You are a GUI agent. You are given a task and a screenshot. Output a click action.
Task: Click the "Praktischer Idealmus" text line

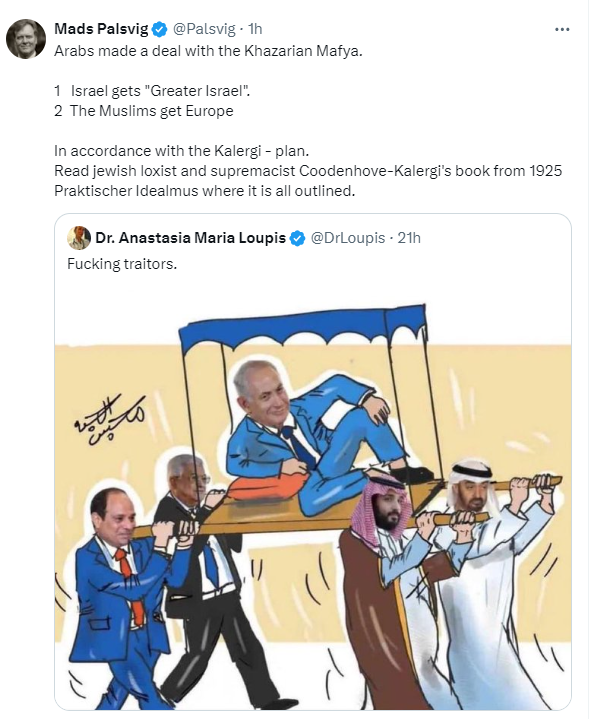(205, 191)
